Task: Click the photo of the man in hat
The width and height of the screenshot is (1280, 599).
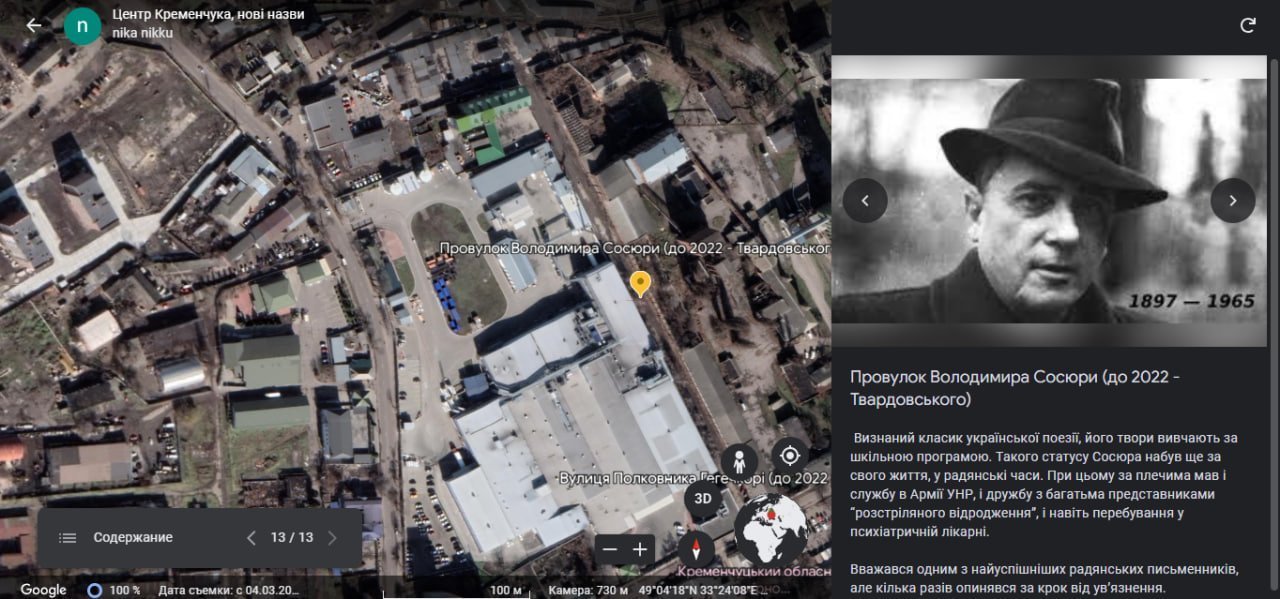Action: coord(1048,200)
